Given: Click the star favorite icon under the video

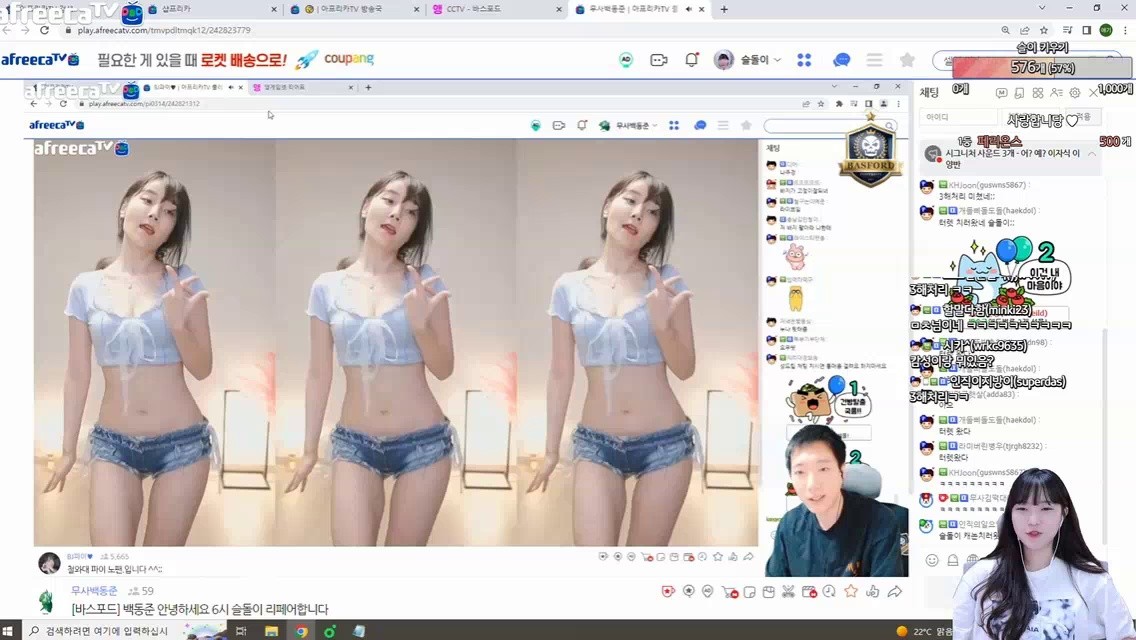Looking at the screenshot, I should click(851, 592).
